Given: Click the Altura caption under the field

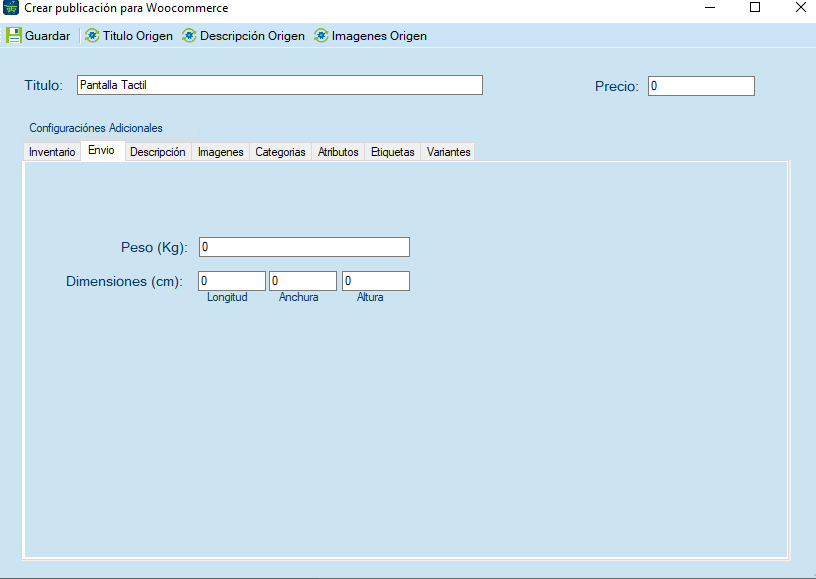Looking at the screenshot, I should click(x=370, y=297).
